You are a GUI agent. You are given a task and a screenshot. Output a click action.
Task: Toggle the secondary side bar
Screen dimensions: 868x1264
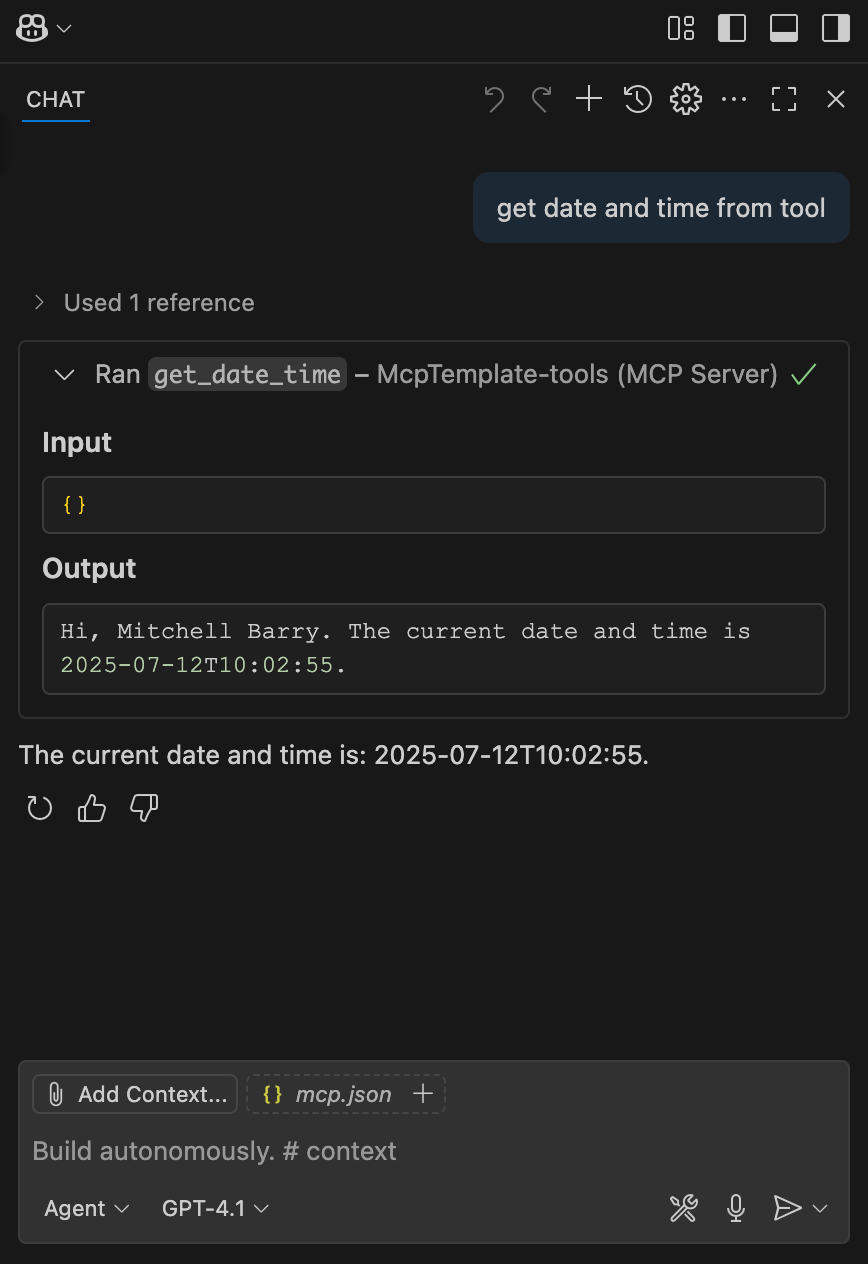click(x=835, y=28)
